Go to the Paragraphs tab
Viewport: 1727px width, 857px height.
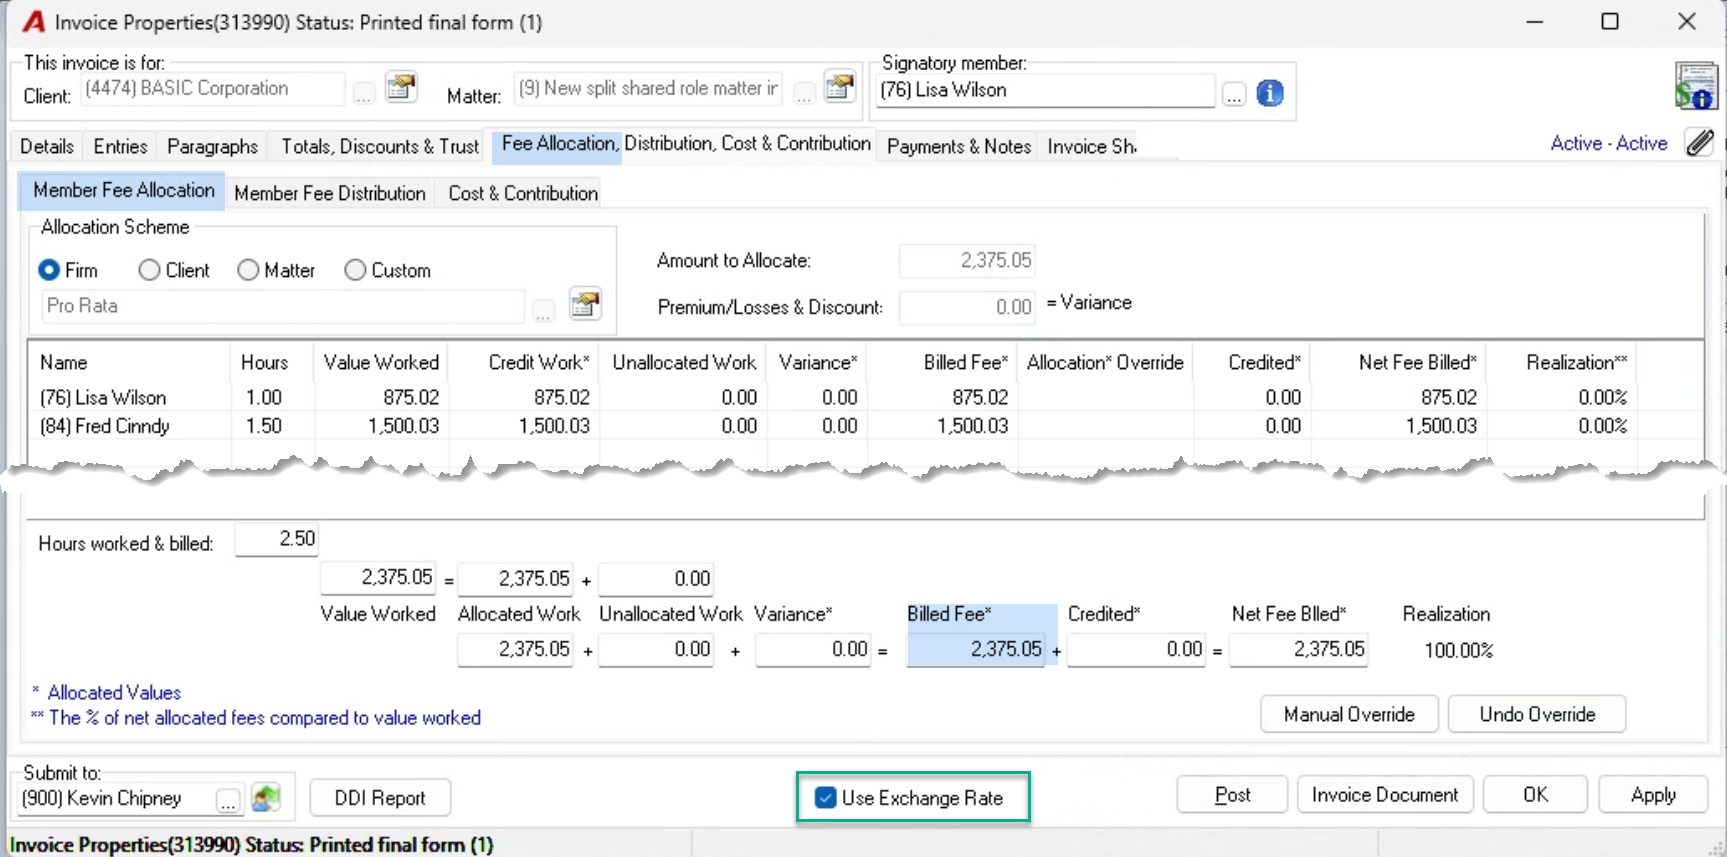point(212,146)
